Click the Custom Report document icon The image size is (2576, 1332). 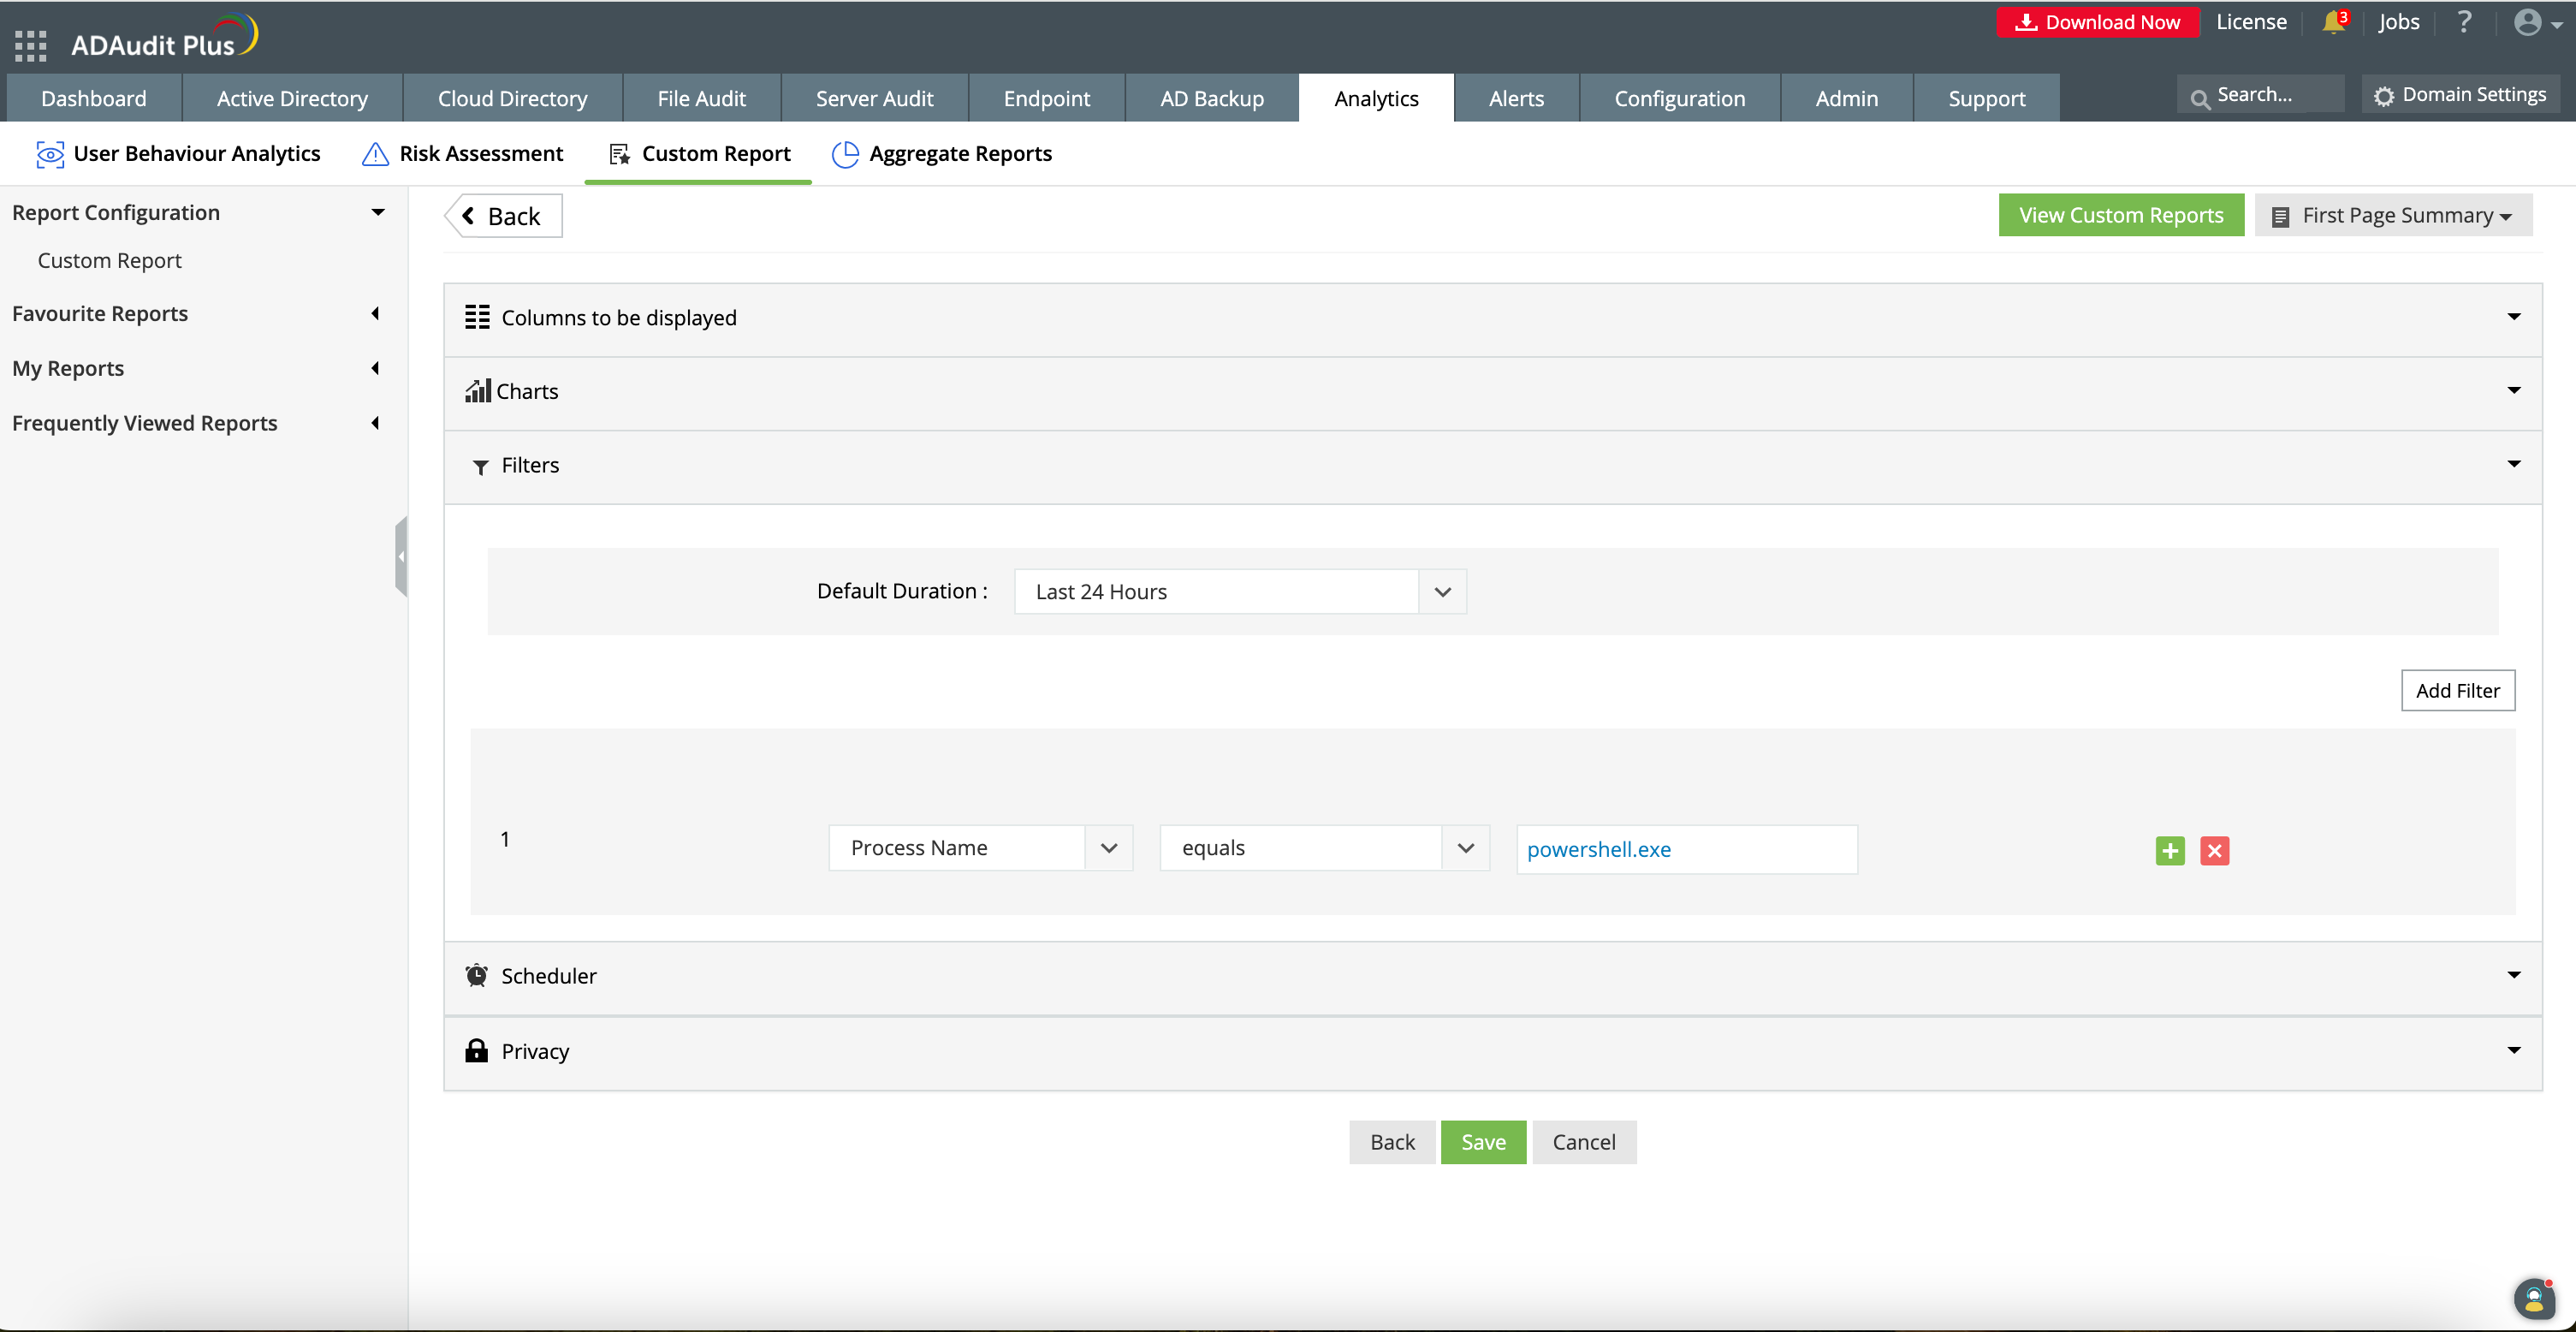pos(620,154)
